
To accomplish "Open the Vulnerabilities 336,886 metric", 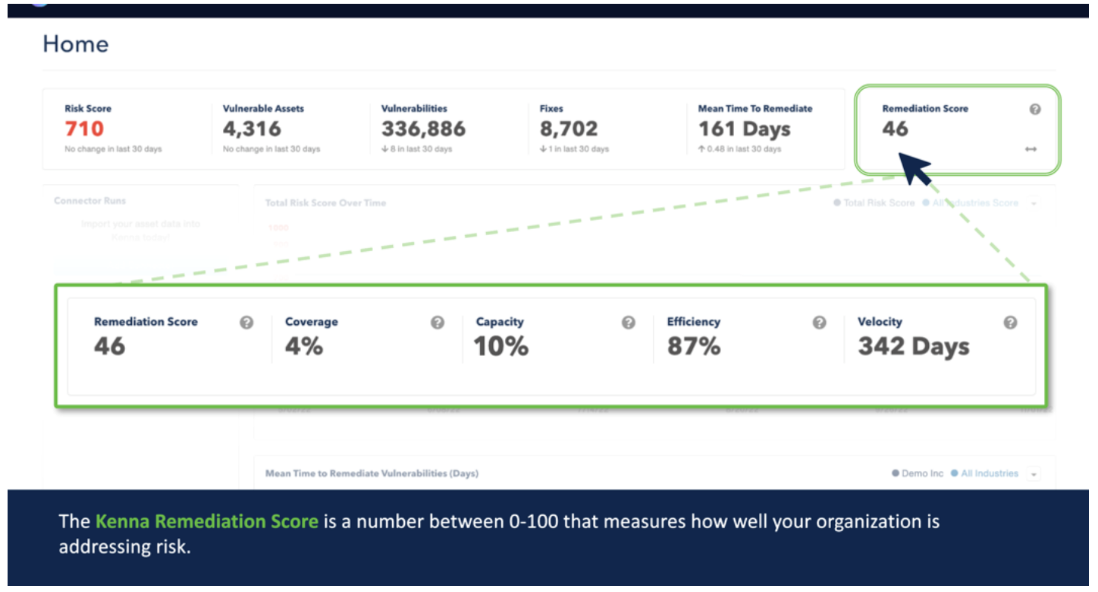I will click(423, 129).
